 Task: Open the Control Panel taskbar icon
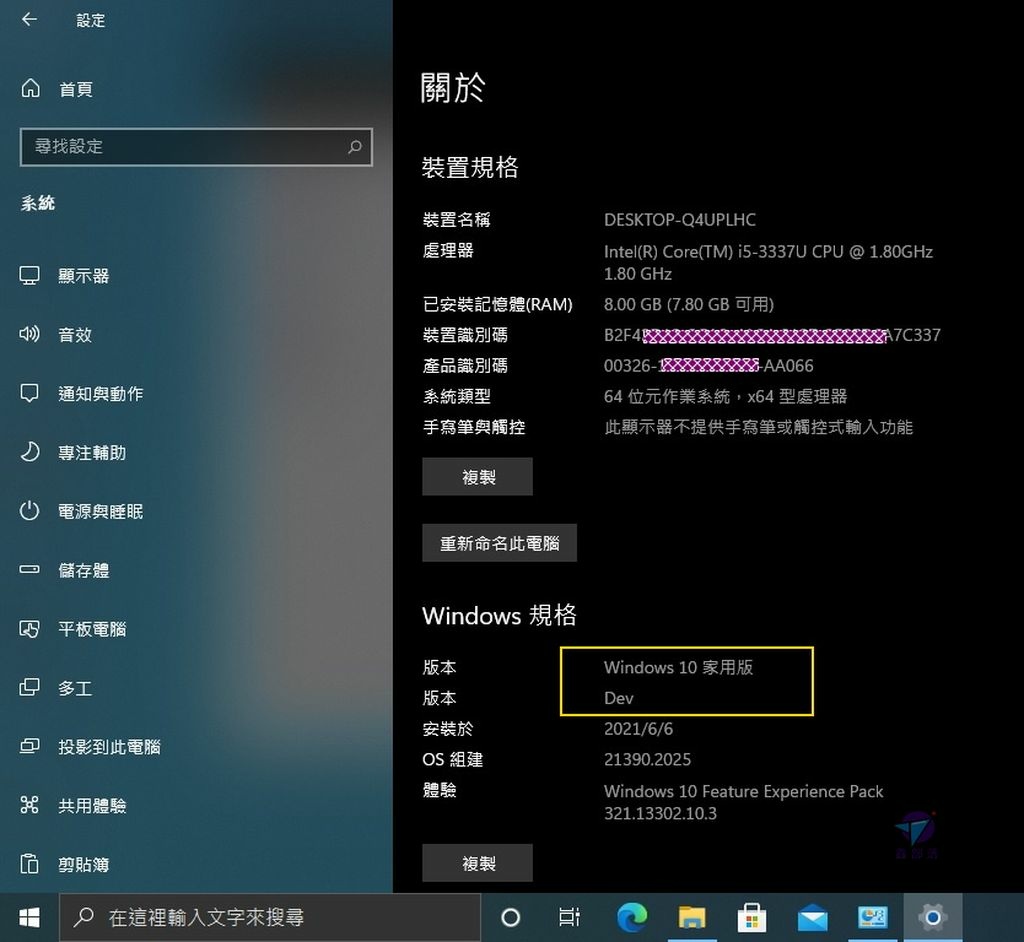tap(872, 918)
